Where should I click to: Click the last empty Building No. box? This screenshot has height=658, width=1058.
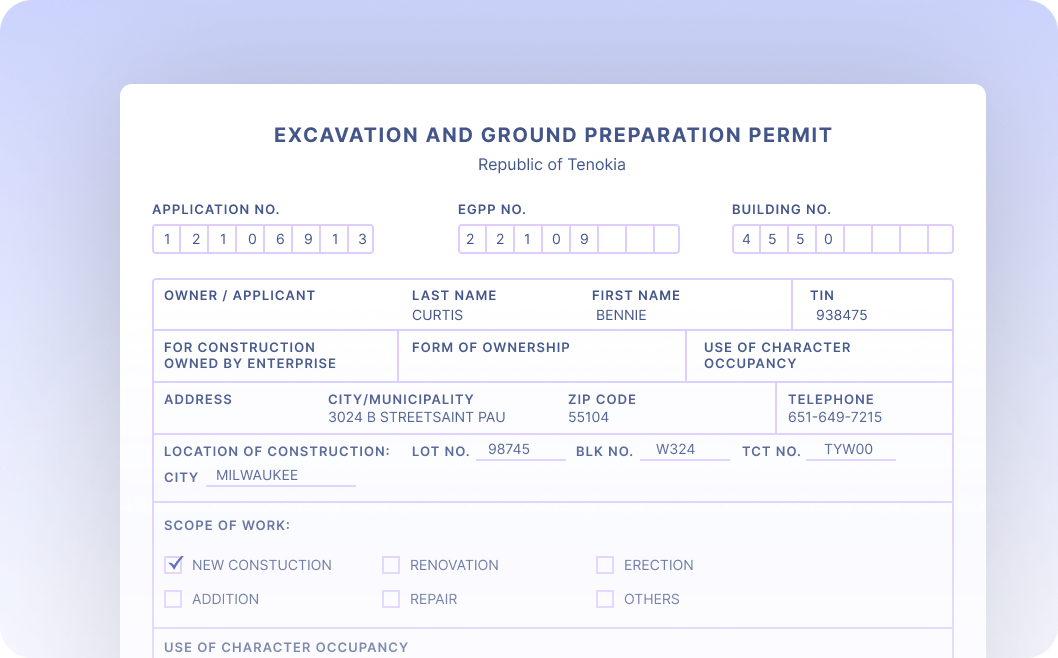[x=940, y=239]
